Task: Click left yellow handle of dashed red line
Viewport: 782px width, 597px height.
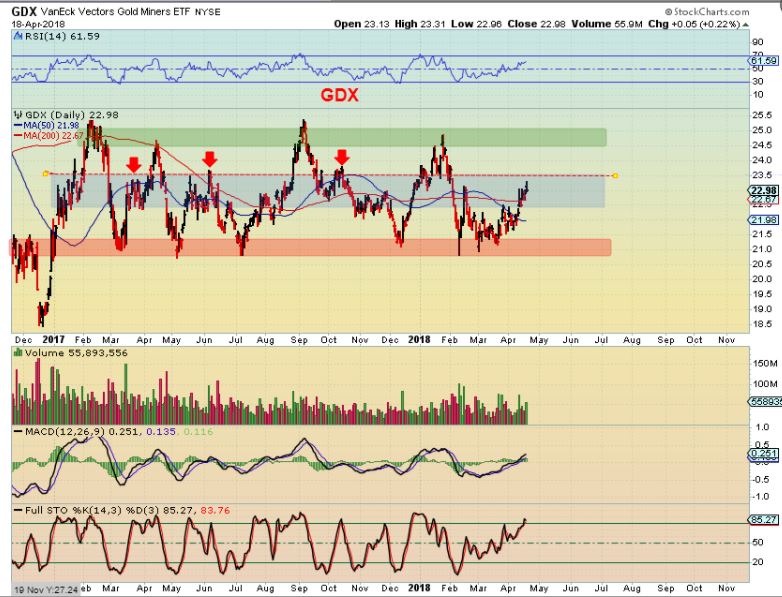Action: pos(45,174)
